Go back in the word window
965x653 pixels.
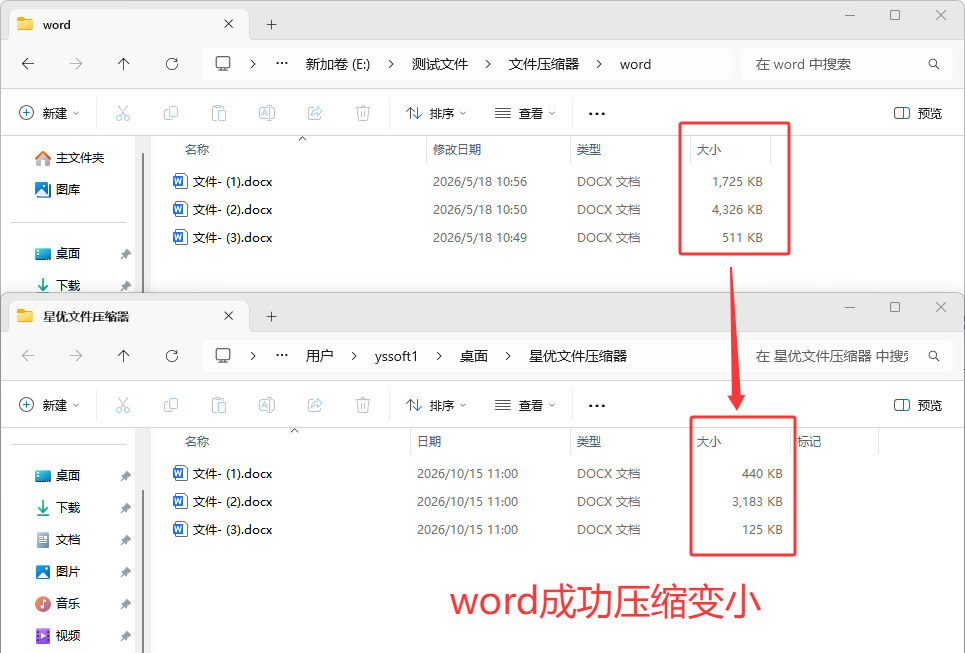(28, 64)
